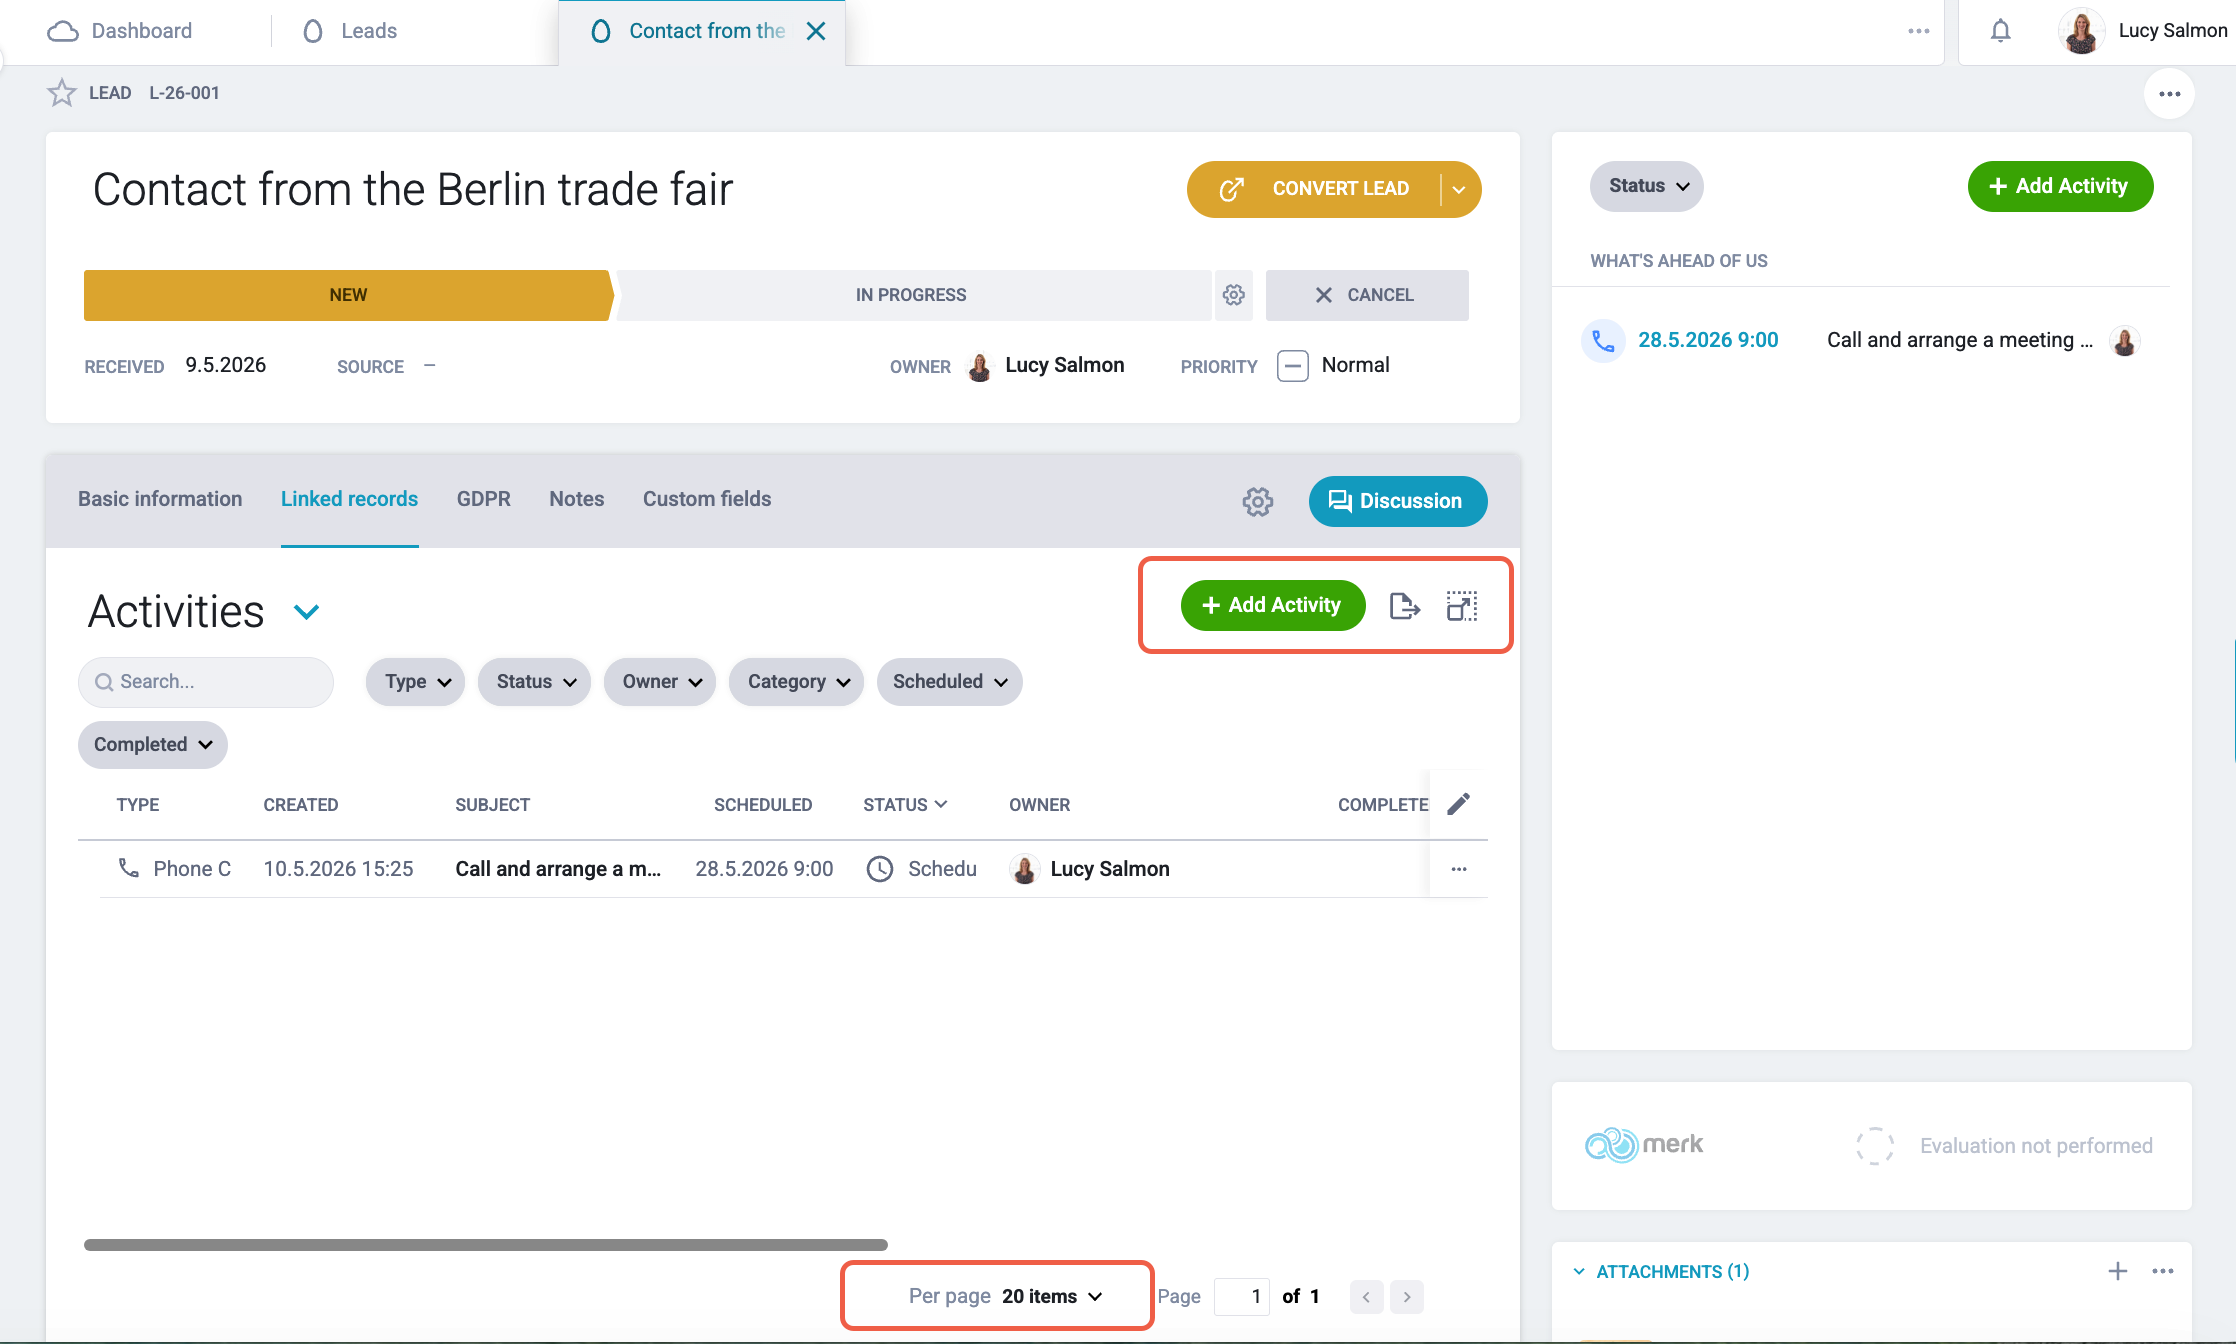Star the lead as favorite
Image resolution: width=2236 pixels, height=1344 pixels.
click(x=62, y=93)
